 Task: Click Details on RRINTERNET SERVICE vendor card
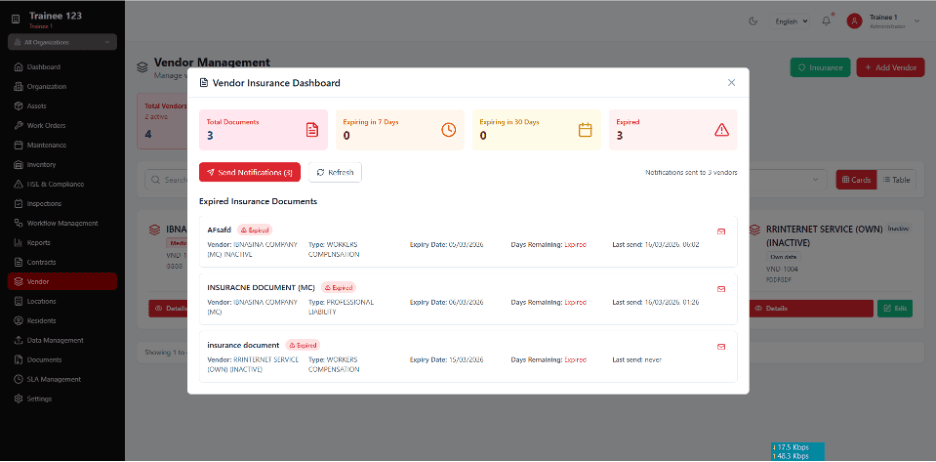(811, 309)
